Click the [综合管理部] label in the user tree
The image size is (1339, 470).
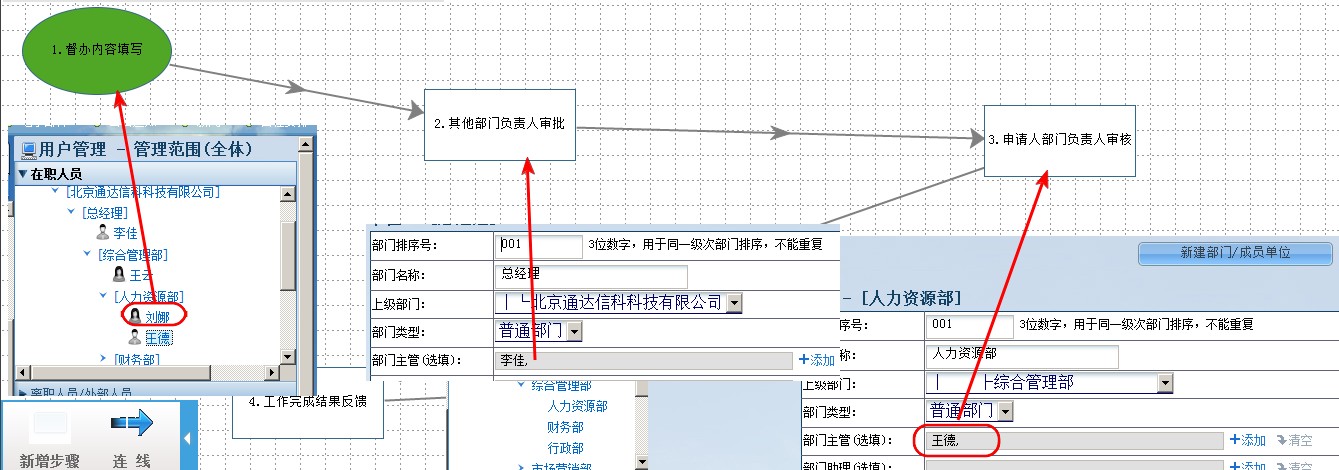point(132,255)
